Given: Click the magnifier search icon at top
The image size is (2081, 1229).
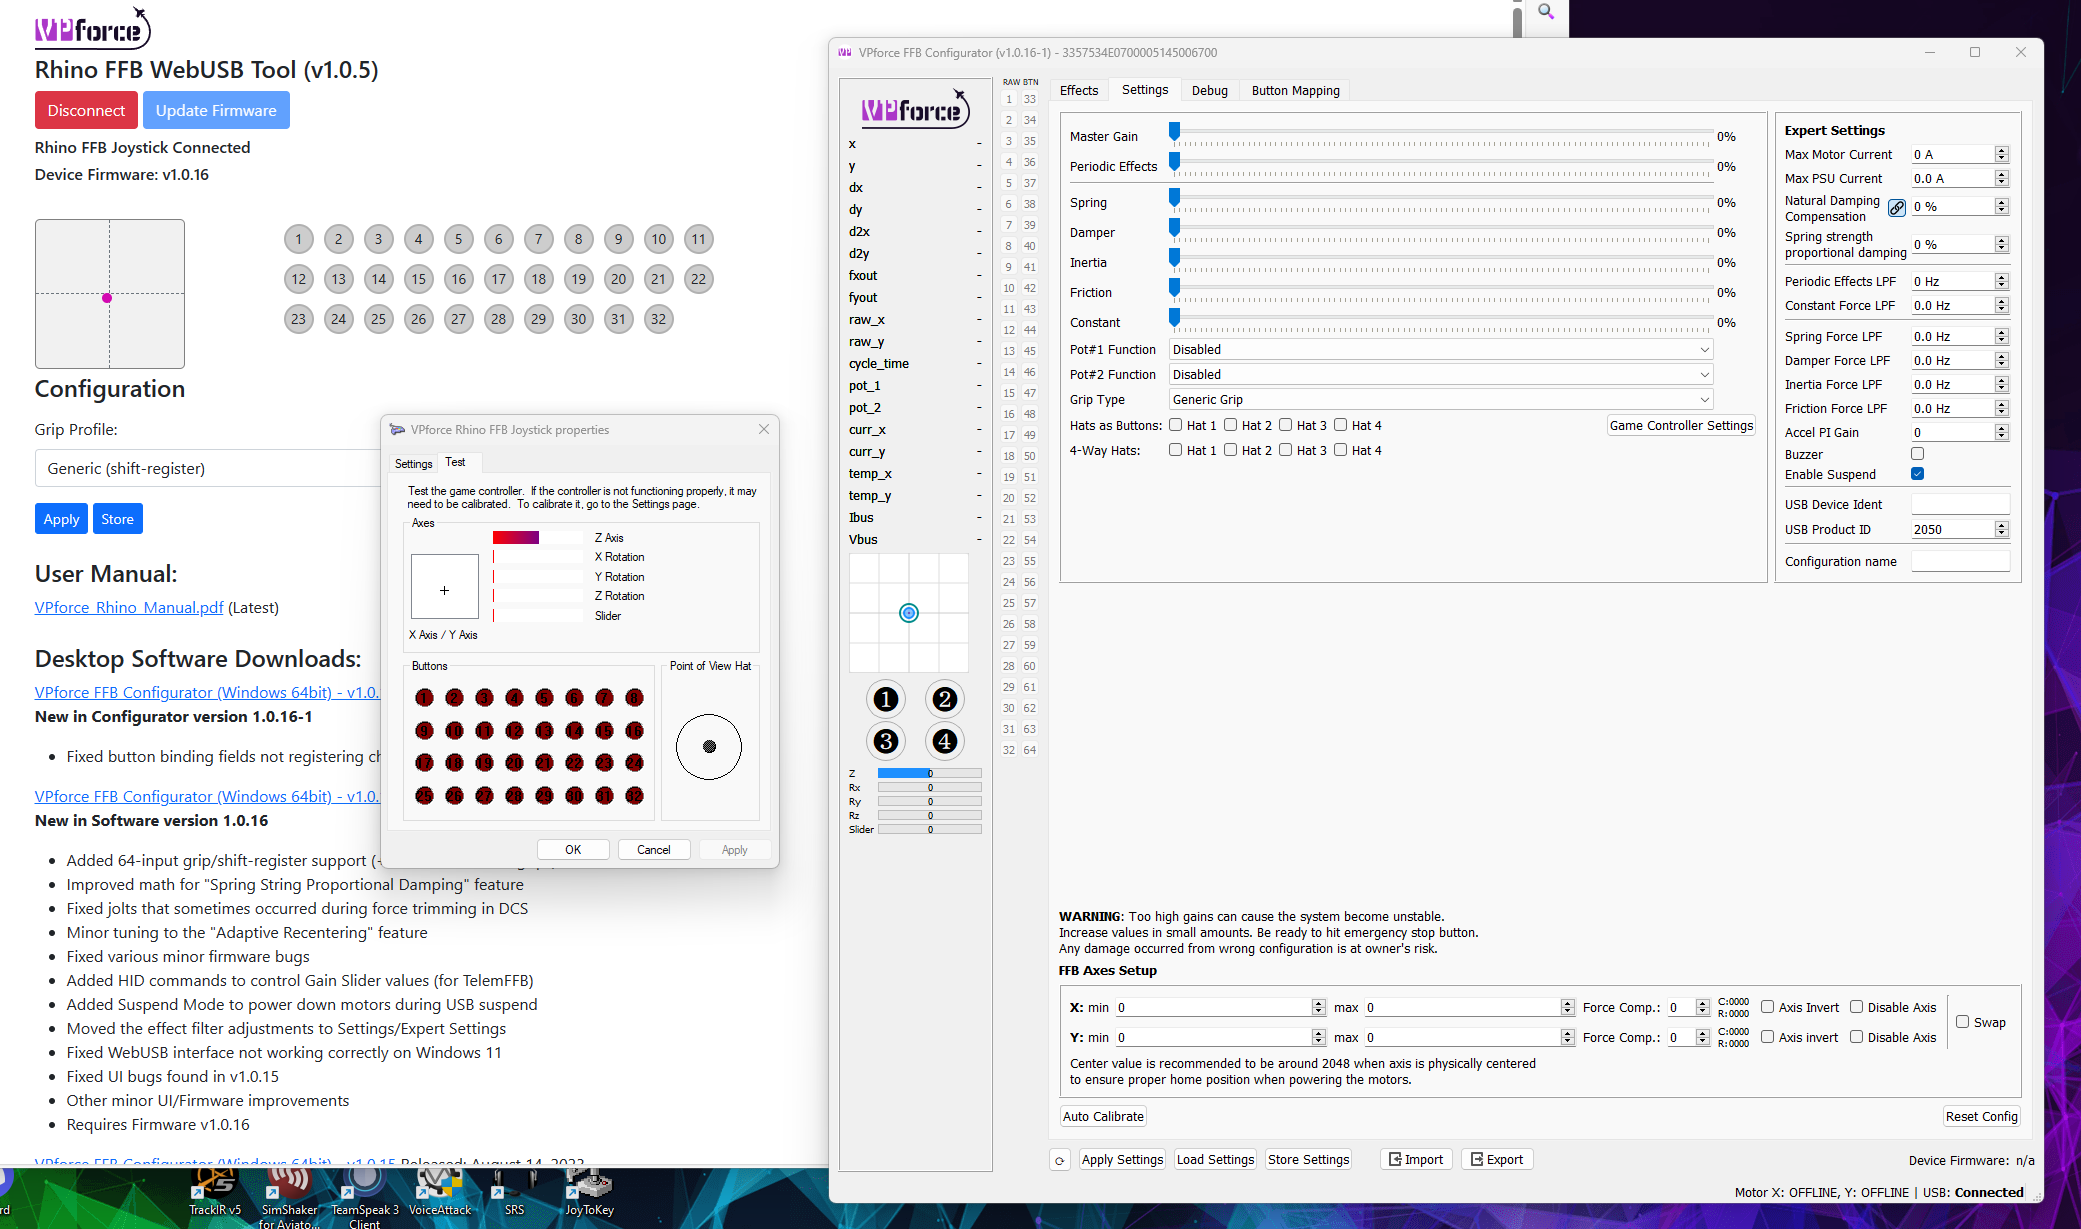Looking at the screenshot, I should coord(1546,12).
